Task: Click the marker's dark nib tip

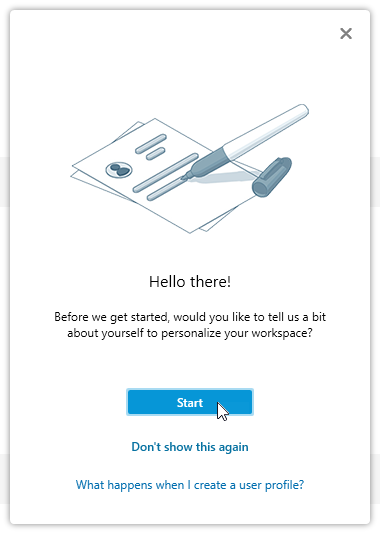Action: 186,176
